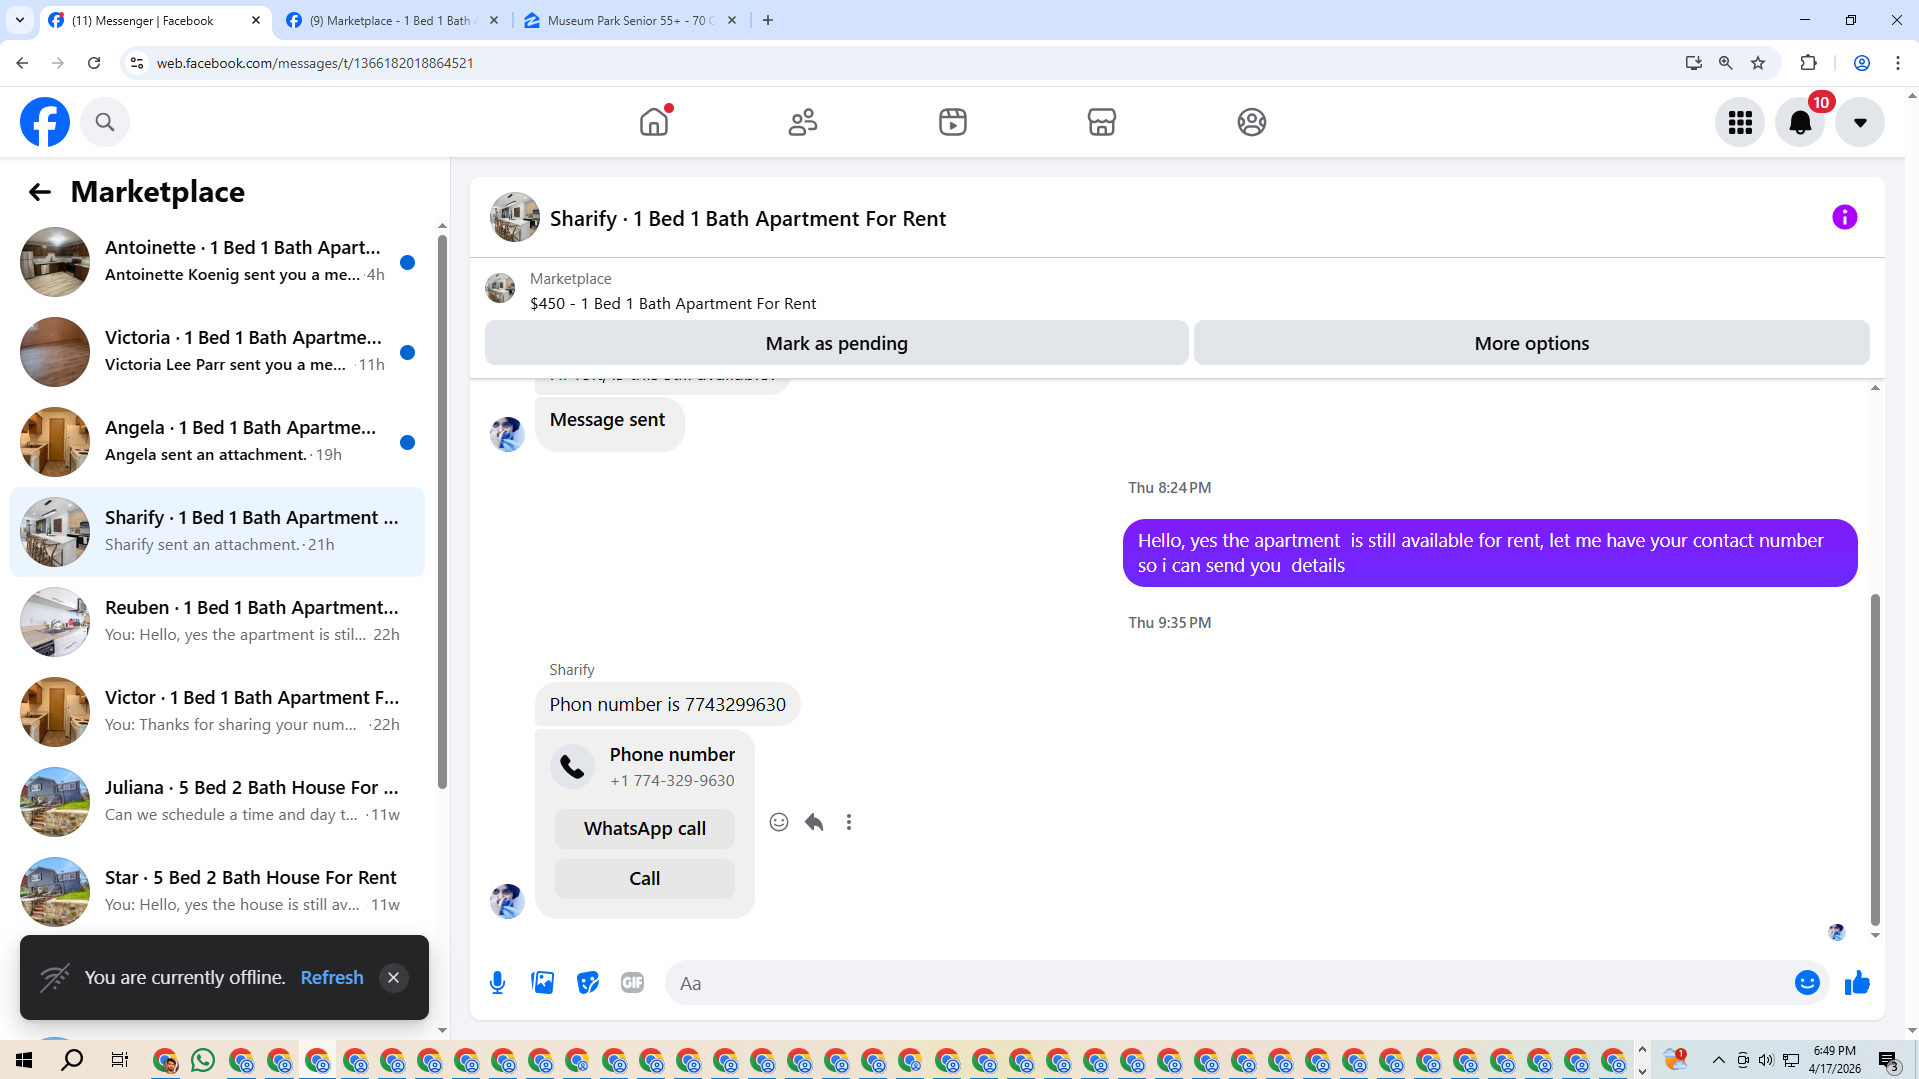Open Task View on the taskbar
This screenshot has width=1919, height=1079.
(119, 1060)
